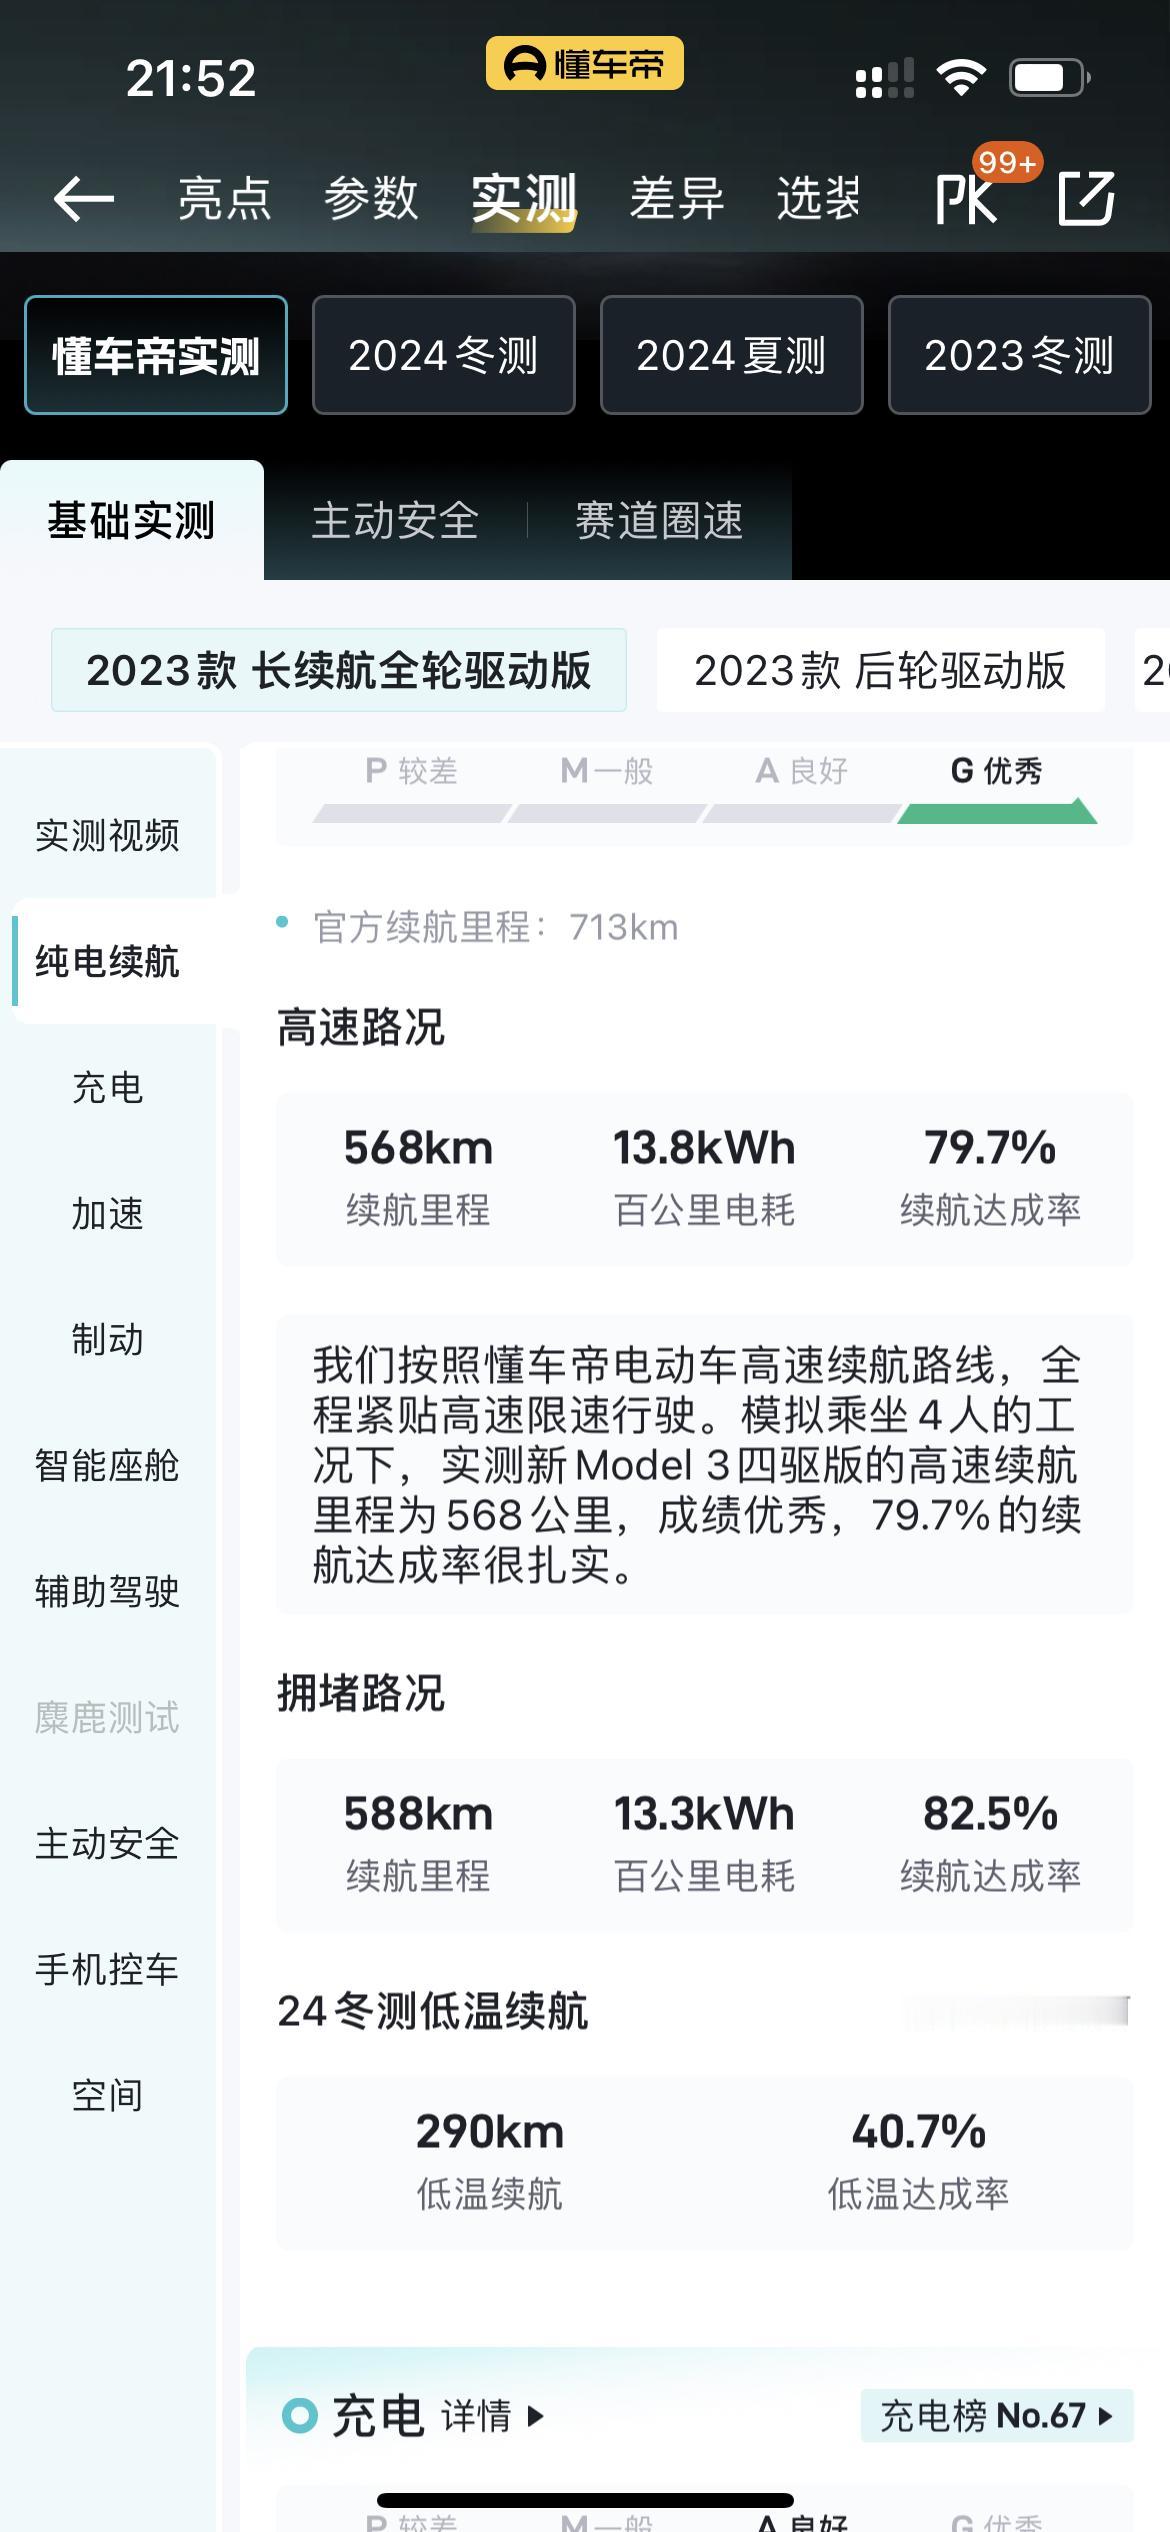The width and height of the screenshot is (1170, 2532).
Task: Open 充电榜 No.67 ranking link
Action: pos(997,2415)
